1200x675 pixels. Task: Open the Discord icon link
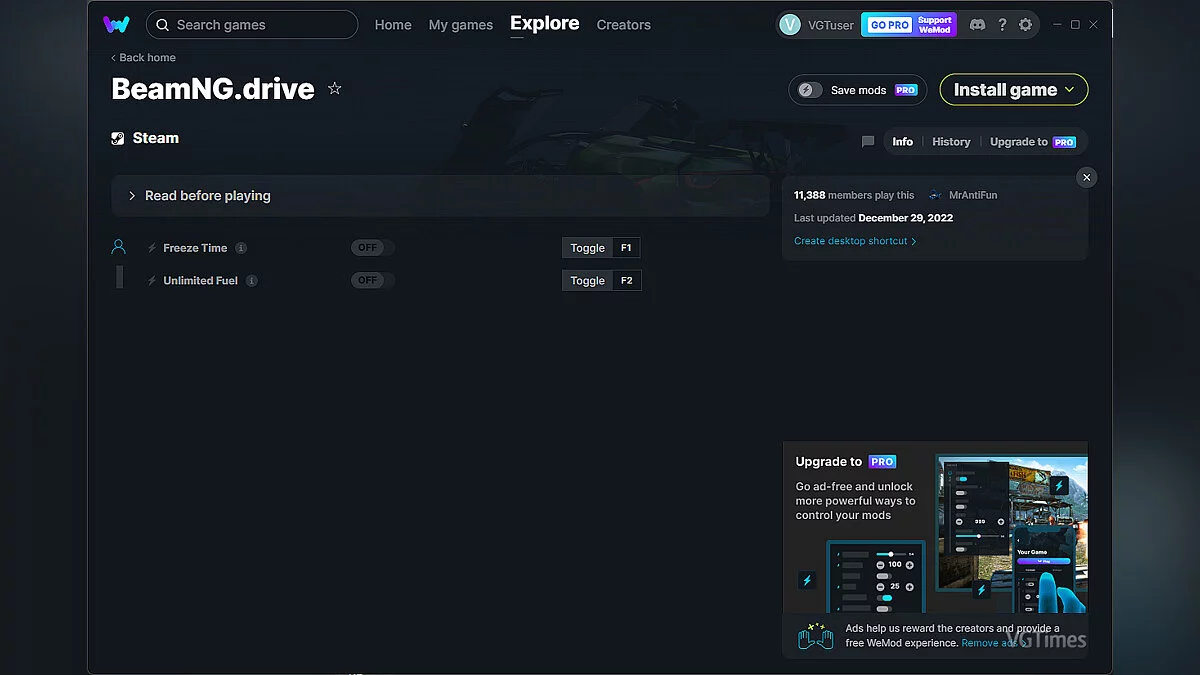(x=977, y=25)
